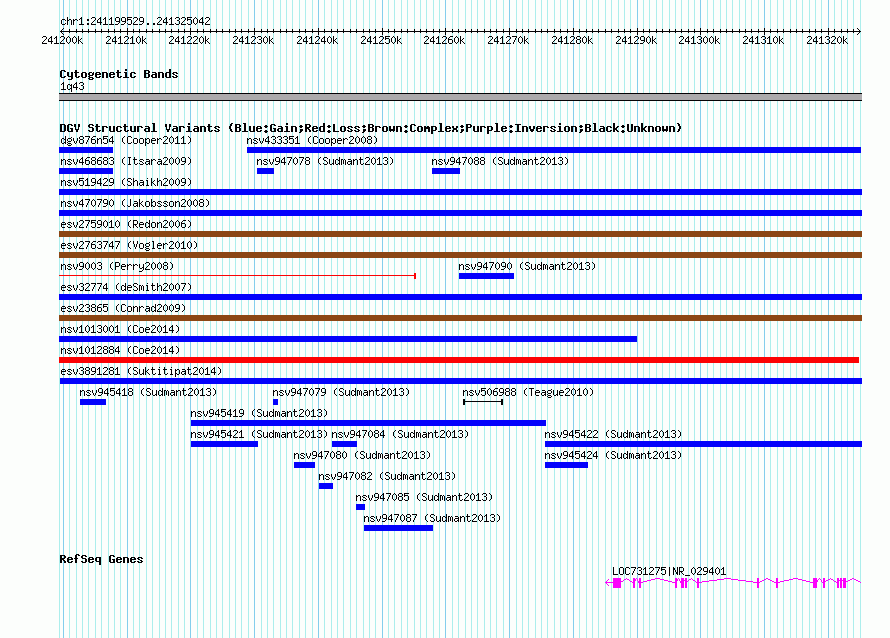Click the blue bar under dgv876n54
The image size is (890, 638).
(86, 150)
